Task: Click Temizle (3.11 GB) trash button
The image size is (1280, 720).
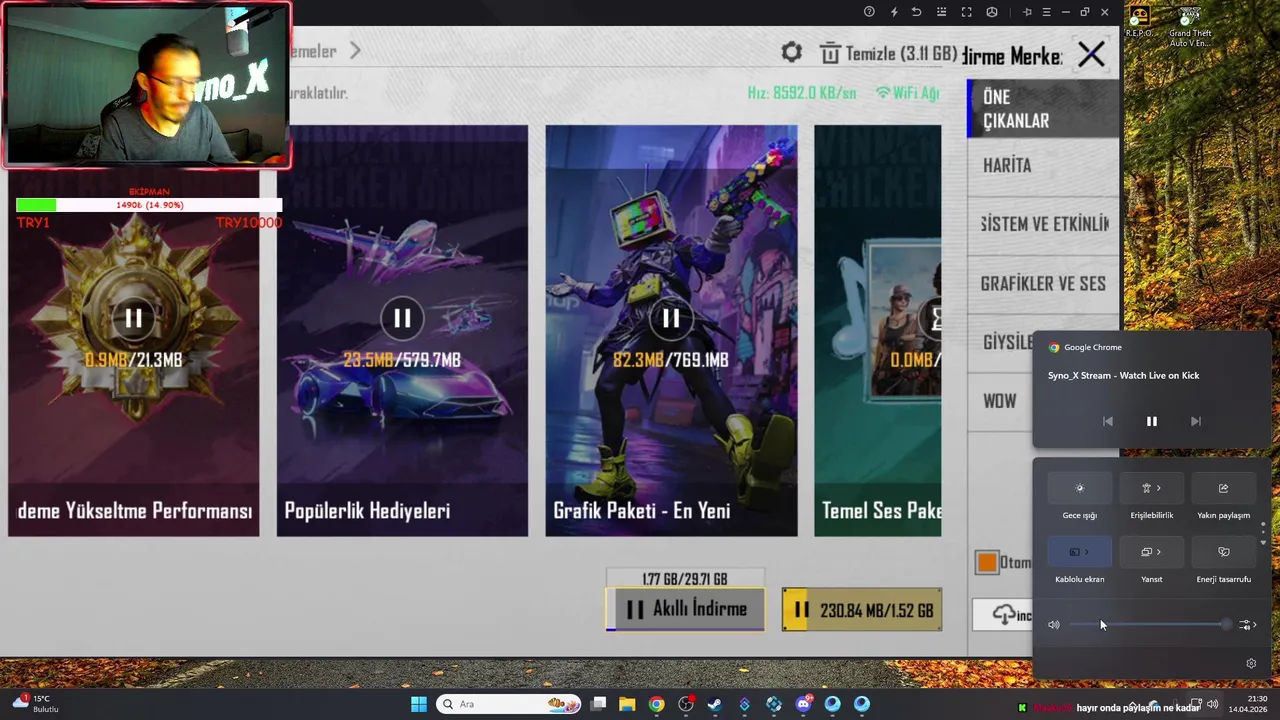Action: pos(888,53)
